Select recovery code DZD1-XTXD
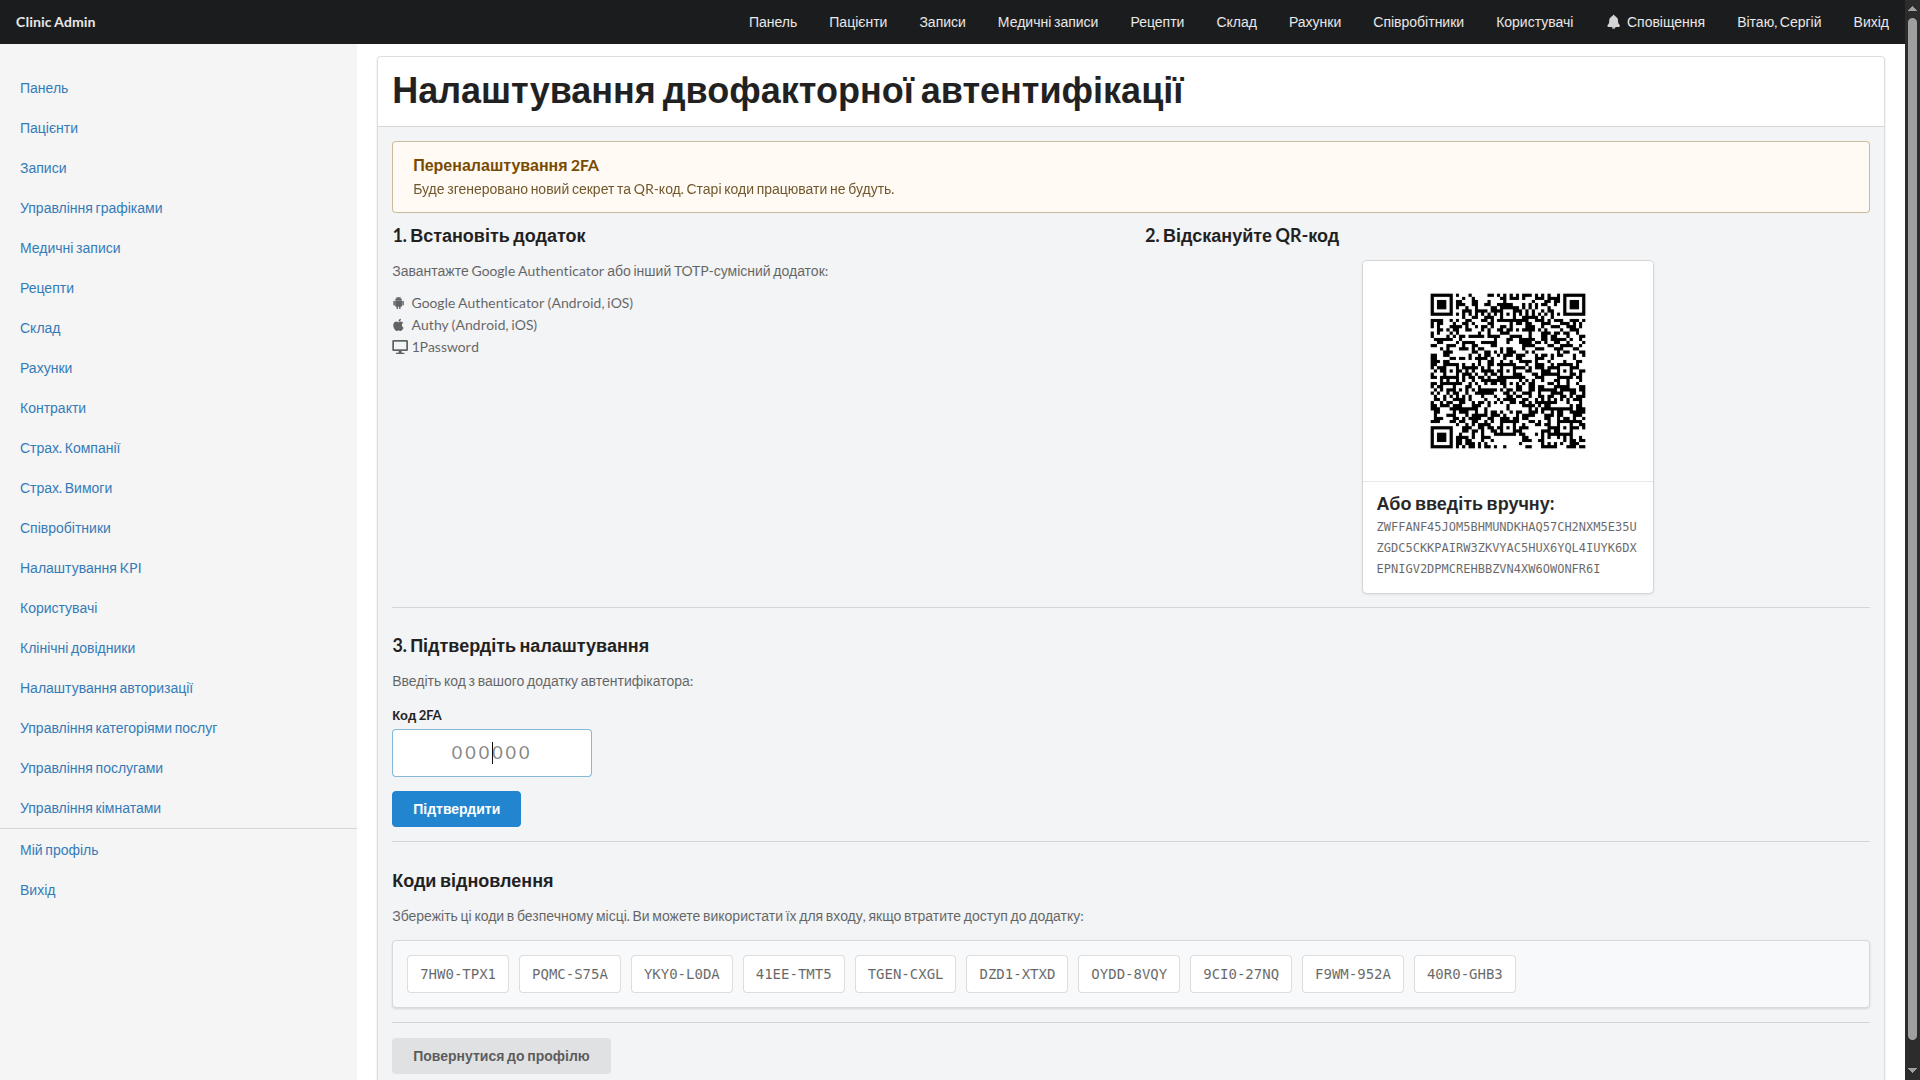 pyautogui.click(x=1017, y=974)
